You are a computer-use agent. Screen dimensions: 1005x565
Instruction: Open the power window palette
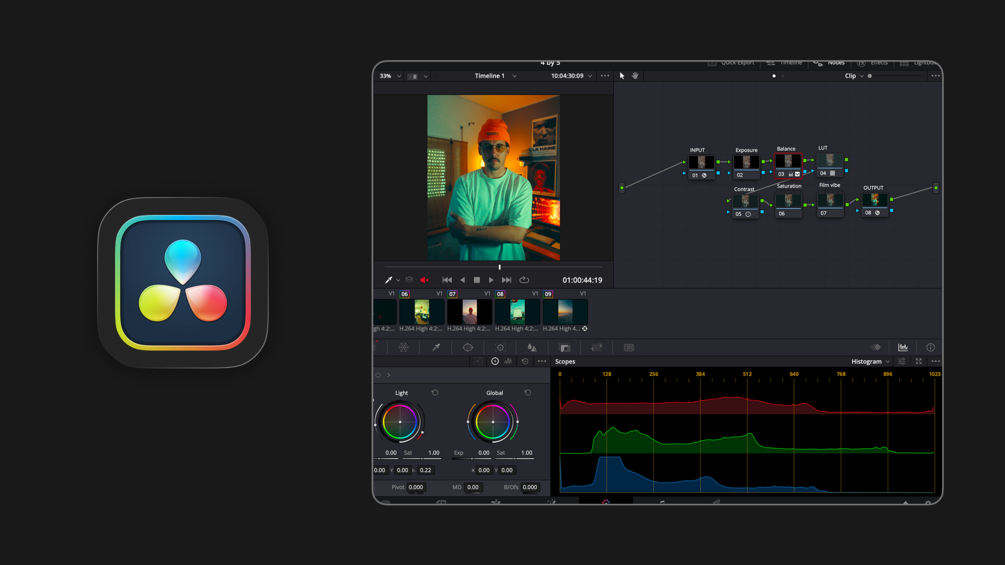click(x=468, y=347)
